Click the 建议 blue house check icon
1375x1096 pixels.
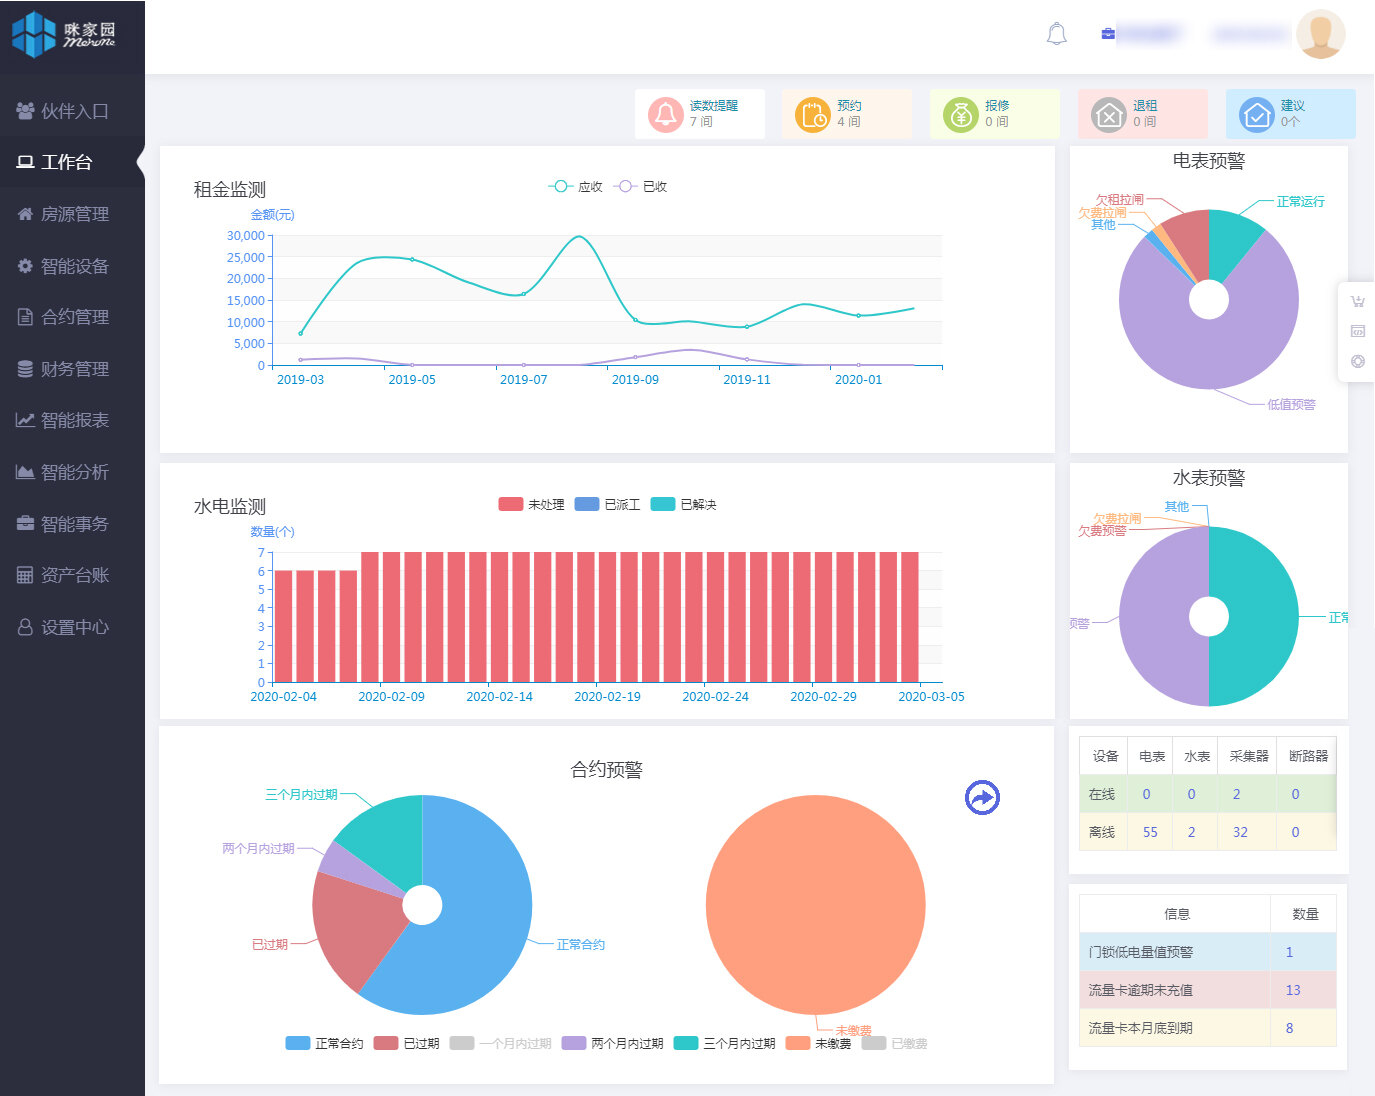click(x=1257, y=114)
